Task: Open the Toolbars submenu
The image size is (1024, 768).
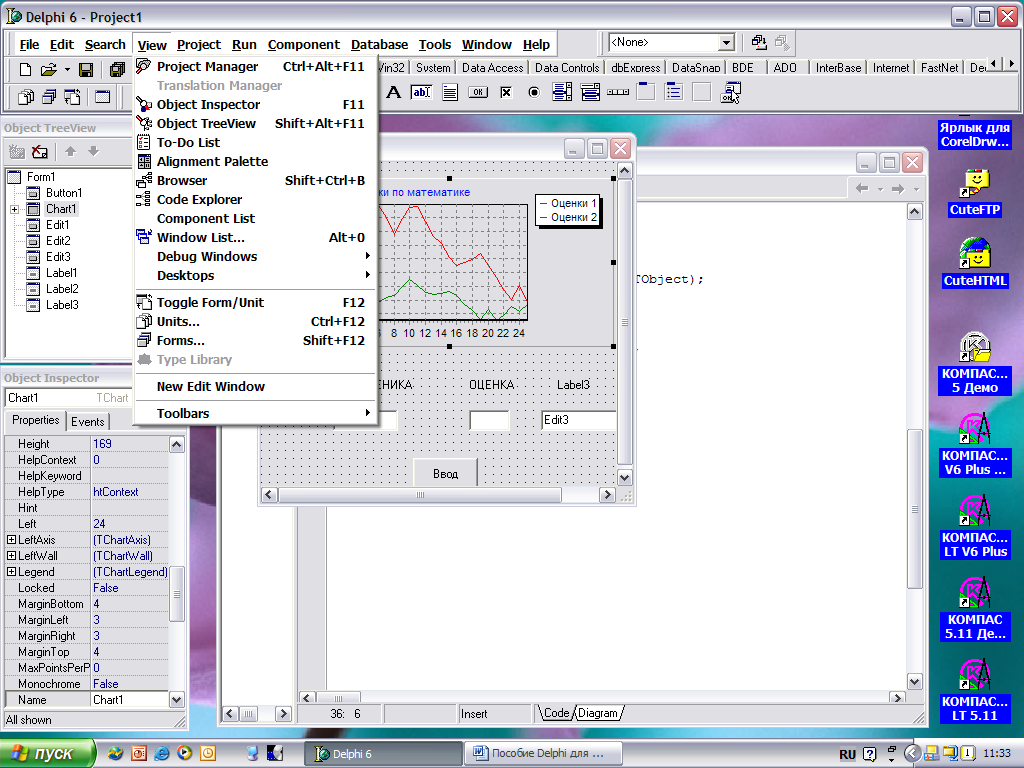Action: click(255, 413)
